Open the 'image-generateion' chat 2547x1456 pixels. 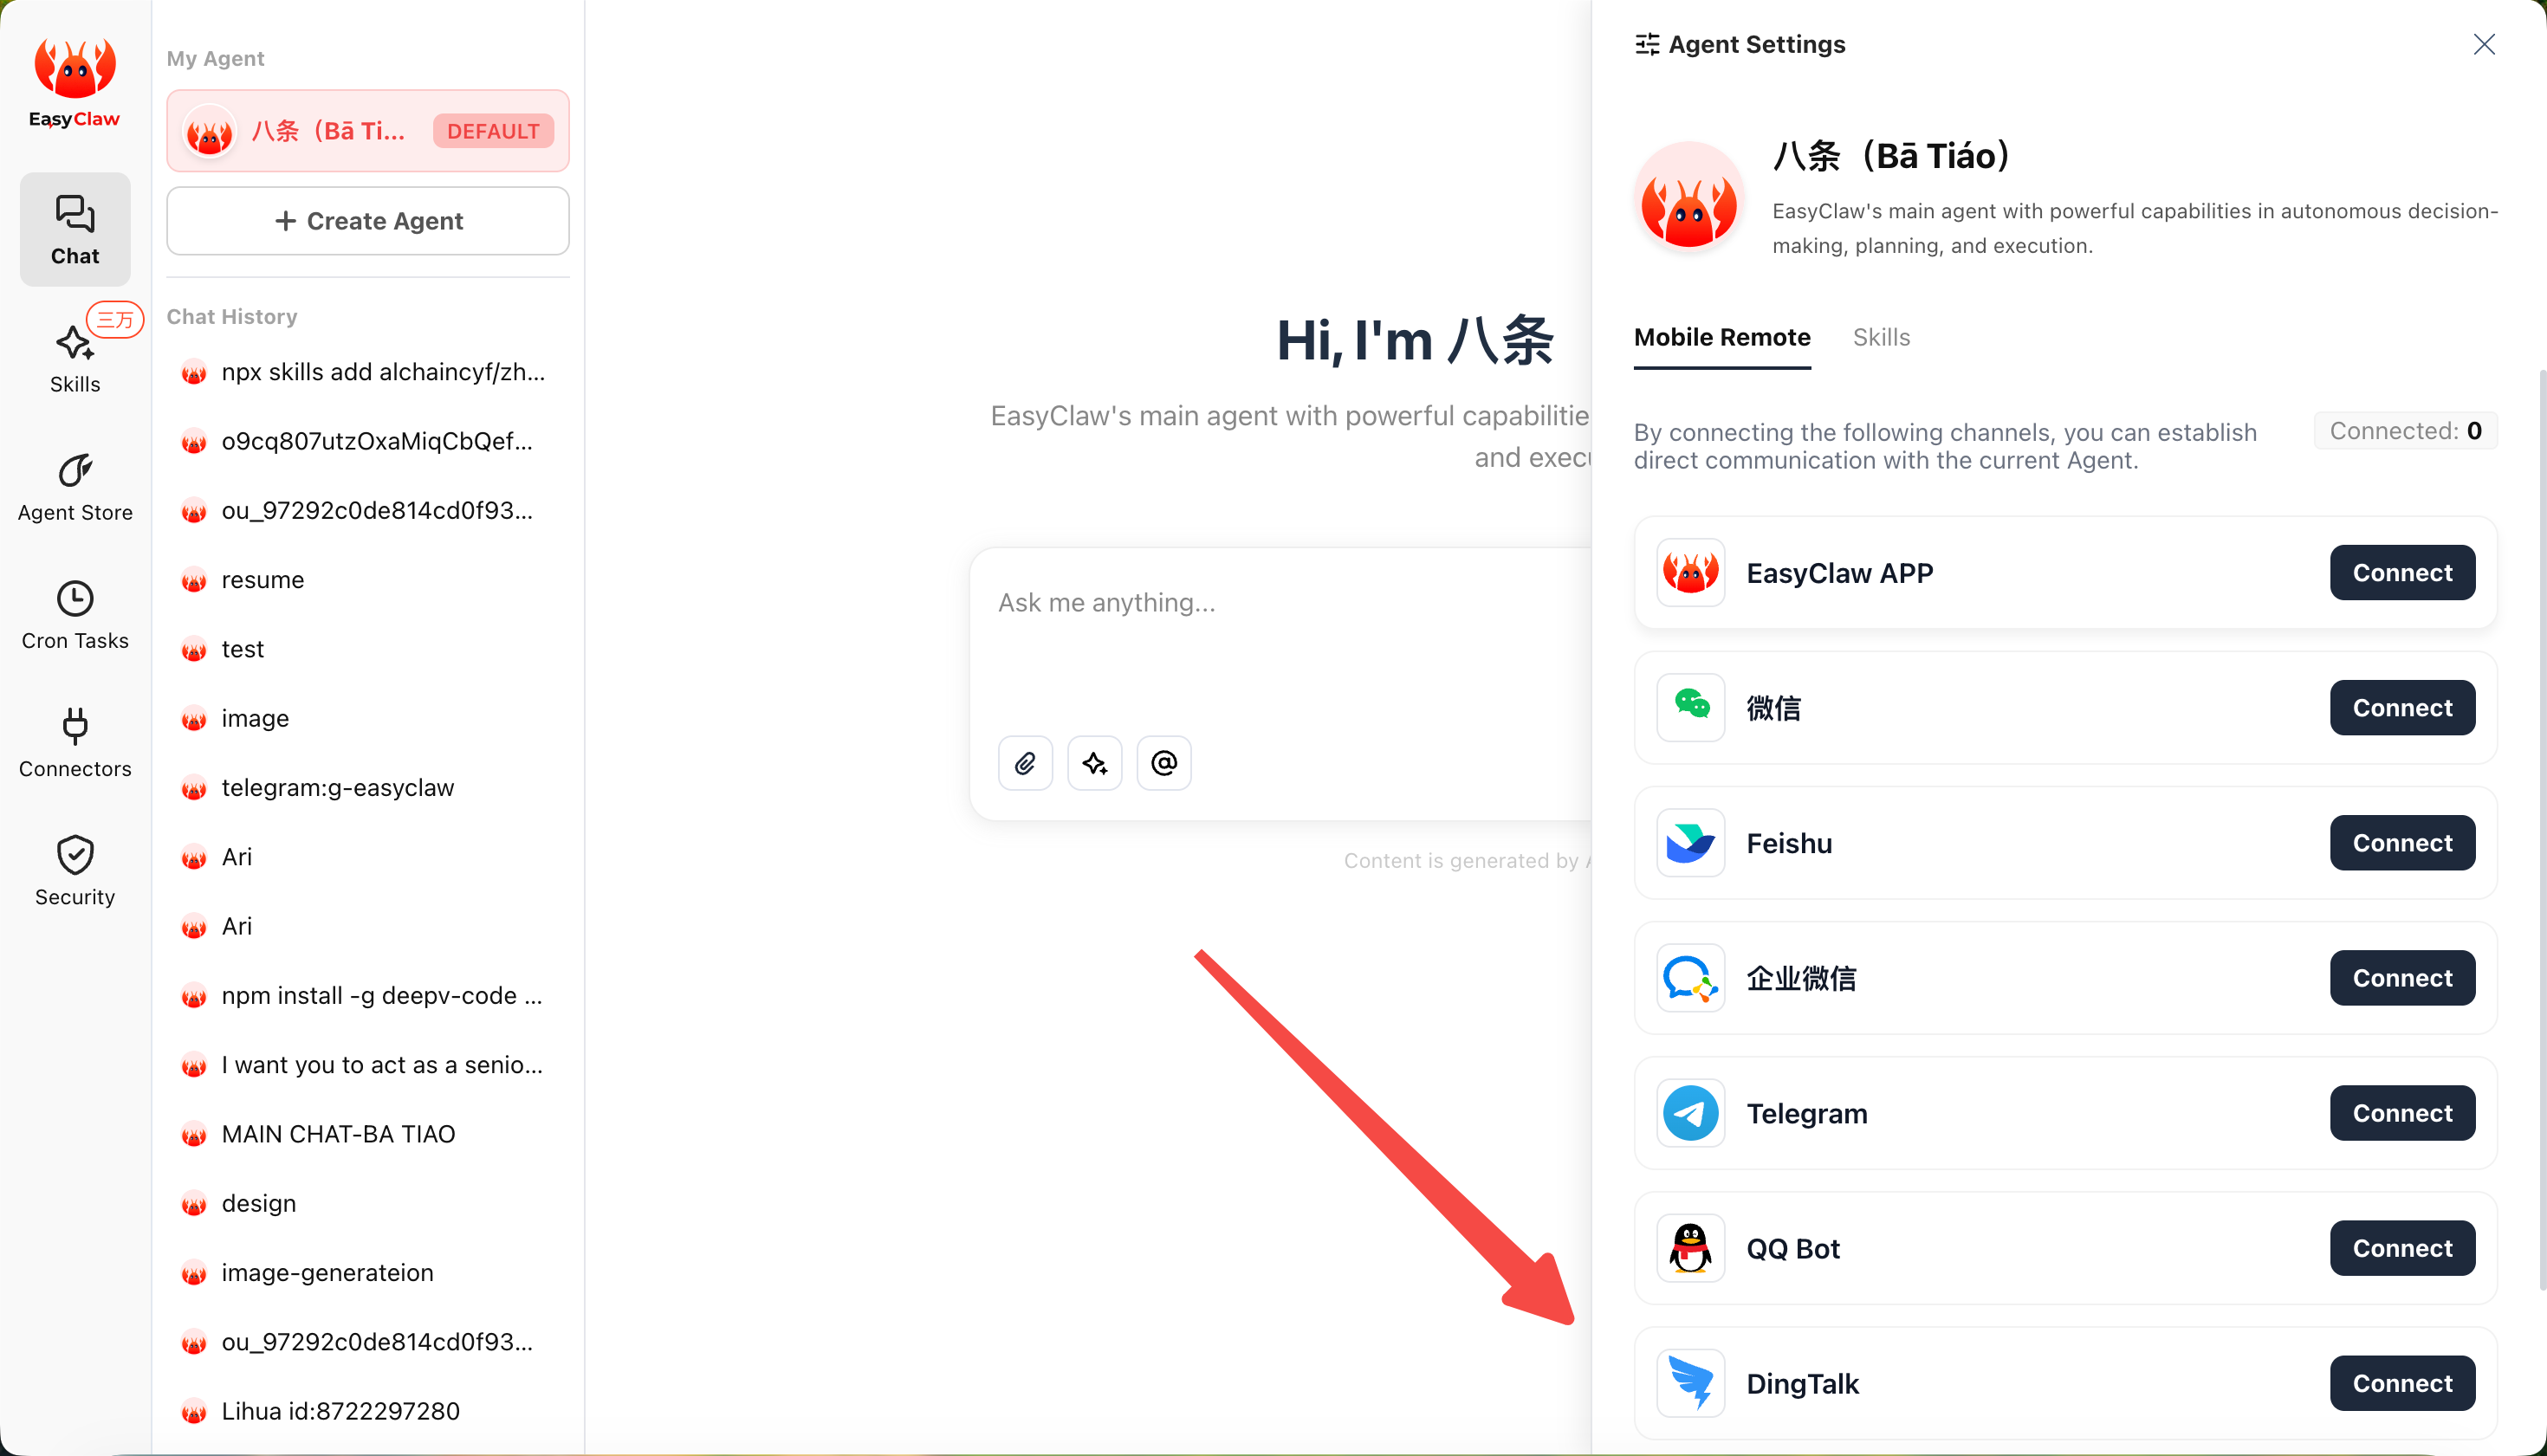coord(368,1273)
